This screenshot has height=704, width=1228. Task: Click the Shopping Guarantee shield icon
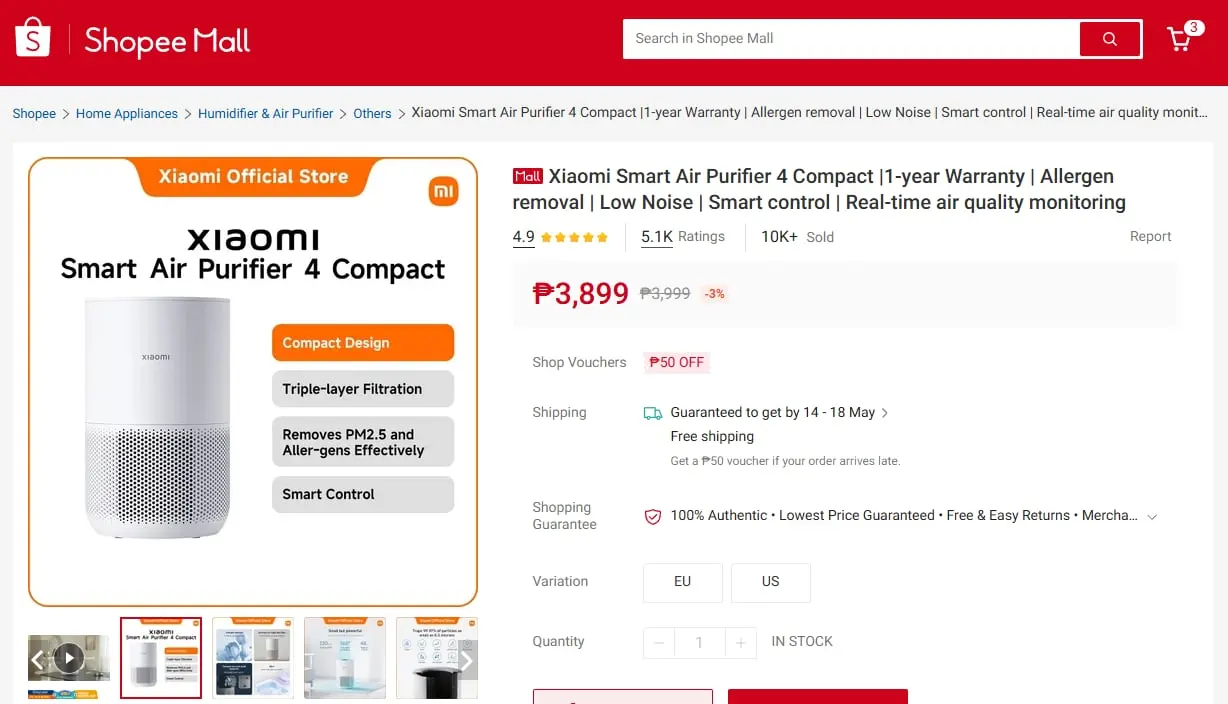652,517
